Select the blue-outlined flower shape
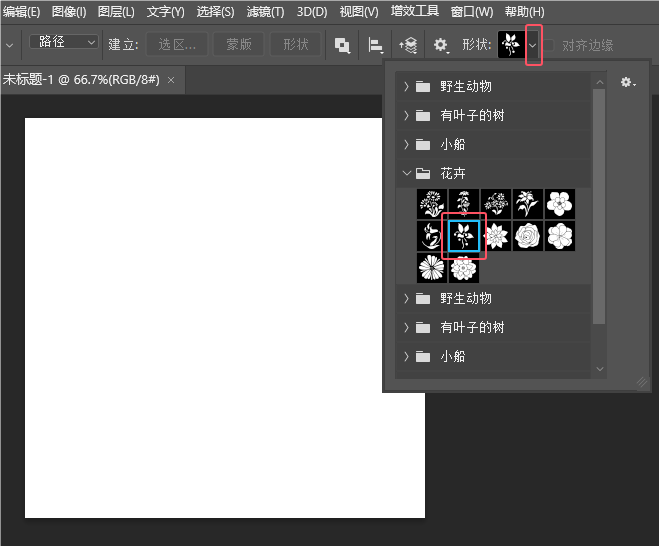This screenshot has width=659, height=546. click(x=464, y=236)
